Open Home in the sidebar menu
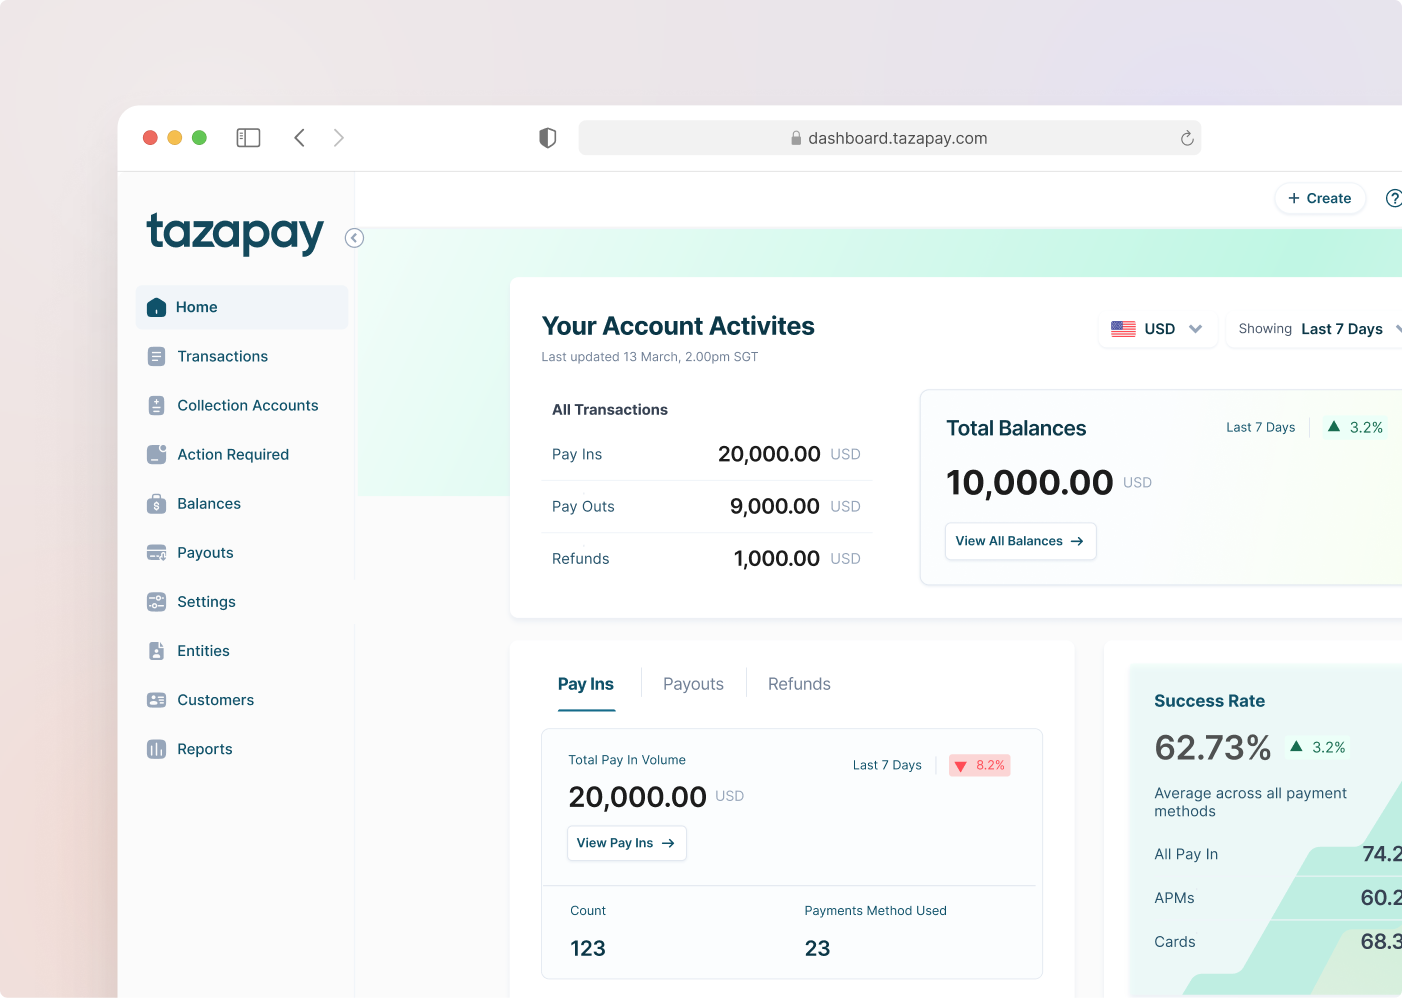This screenshot has width=1402, height=998. coord(242,307)
